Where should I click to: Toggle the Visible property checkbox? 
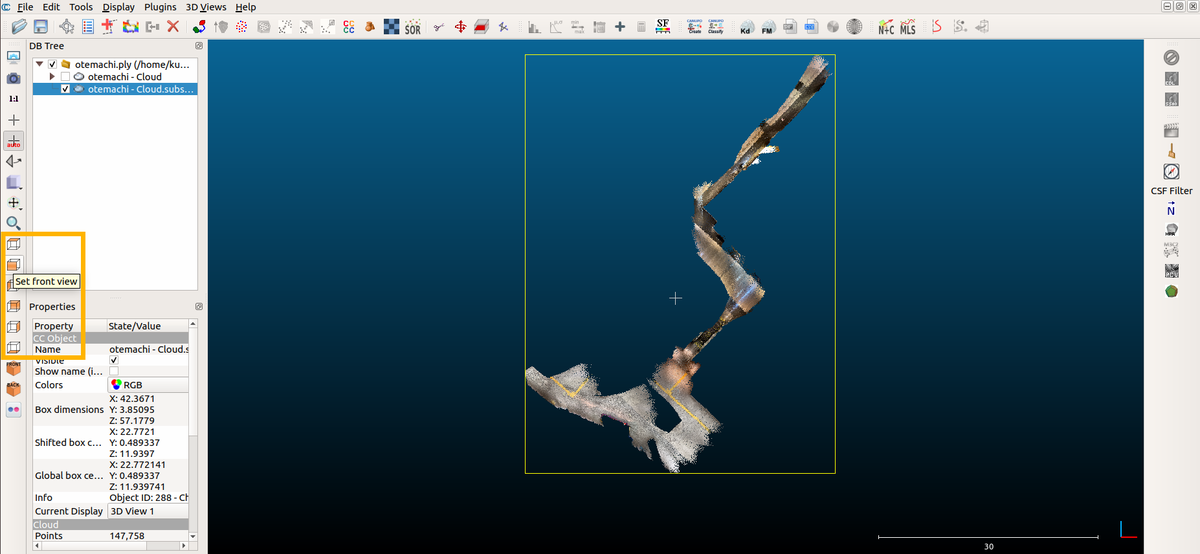tap(113, 360)
